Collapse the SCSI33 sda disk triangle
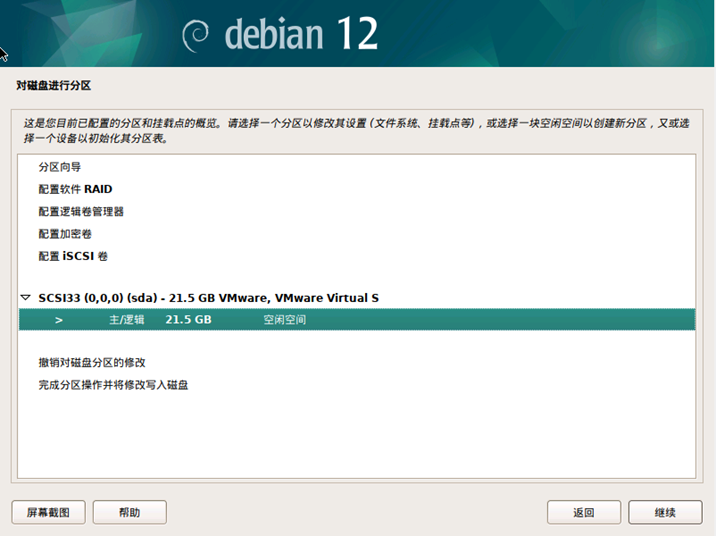The height and width of the screenshot is (536, 716). click(x=25, y=298)
